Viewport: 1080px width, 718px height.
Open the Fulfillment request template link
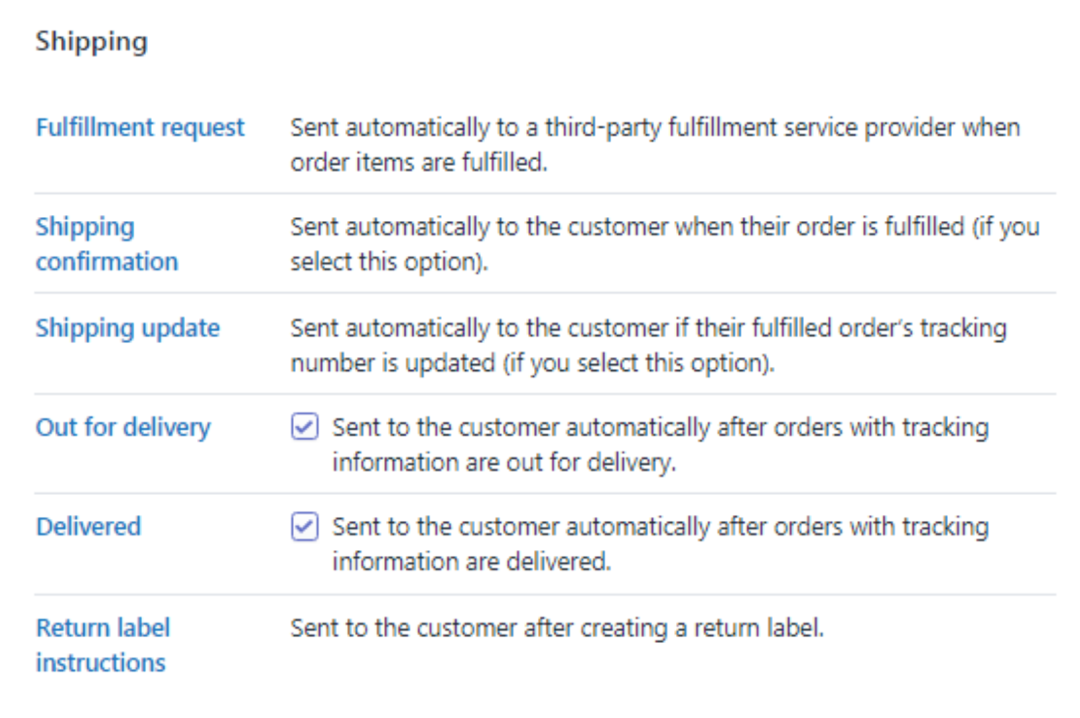pos(140,128)
